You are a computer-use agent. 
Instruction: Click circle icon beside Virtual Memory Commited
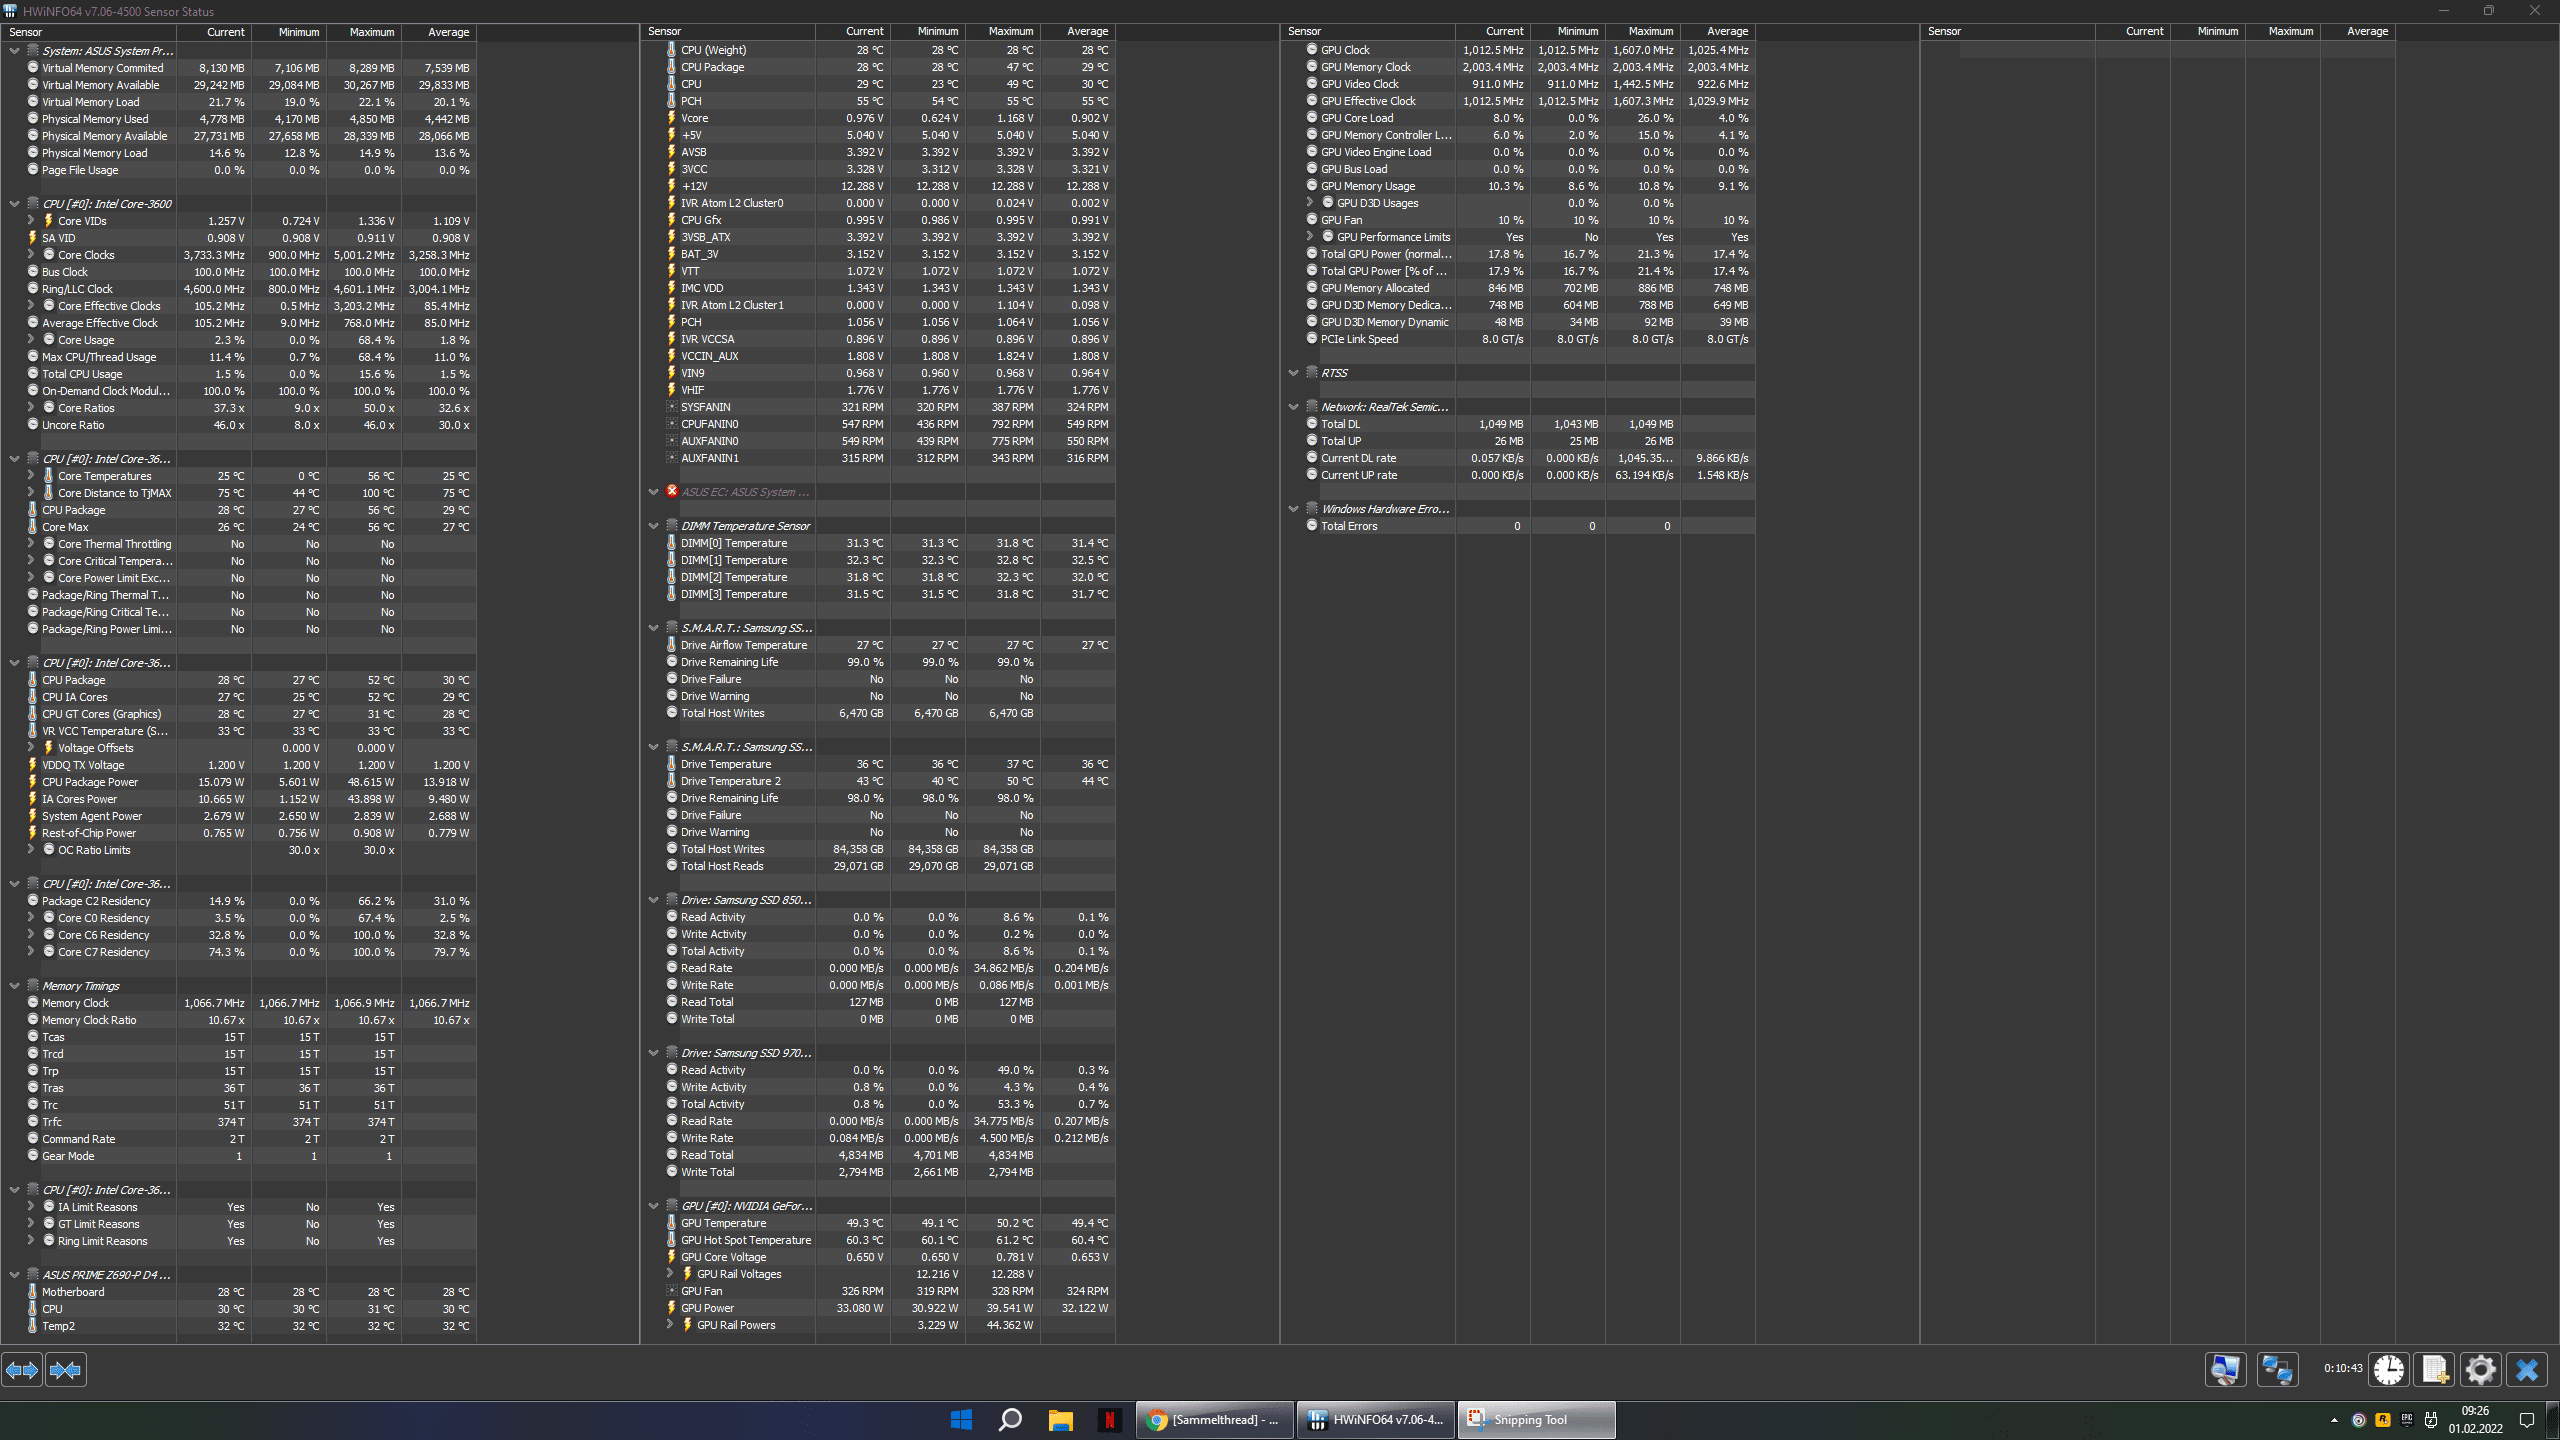pos(33,68)
